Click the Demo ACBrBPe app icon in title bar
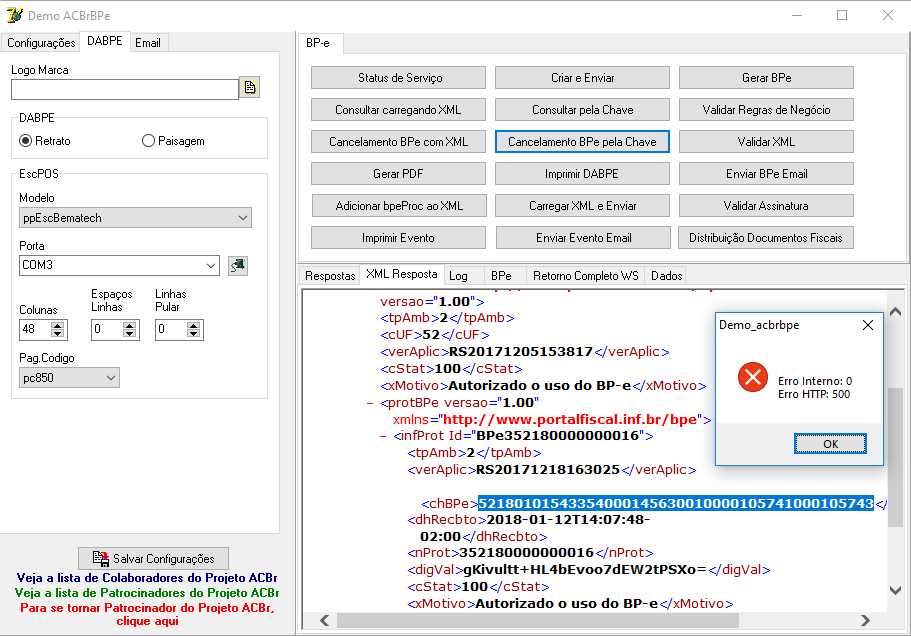The image size is (911, 636). [15, 16]
